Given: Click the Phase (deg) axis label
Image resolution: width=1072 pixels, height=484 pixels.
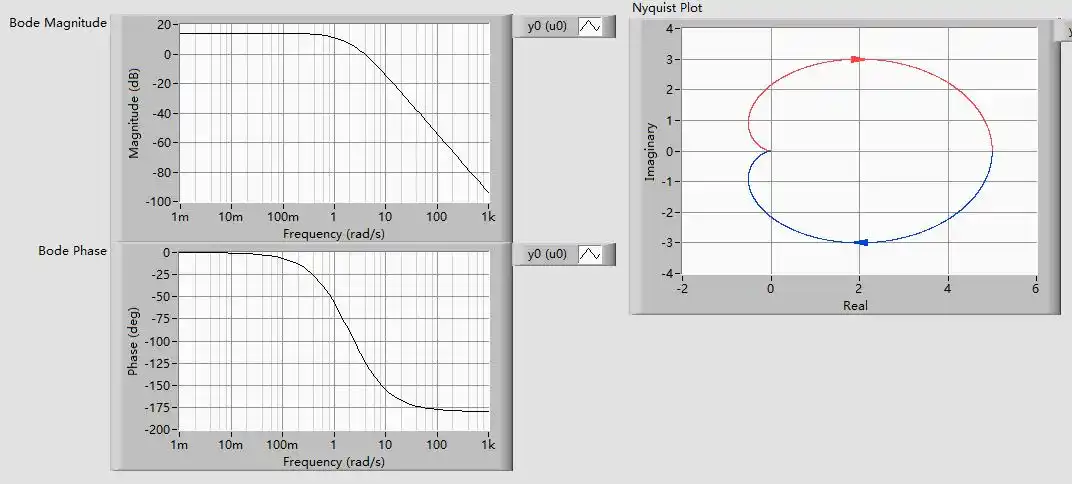Looking at the screenshot, I should coord(133,340).
